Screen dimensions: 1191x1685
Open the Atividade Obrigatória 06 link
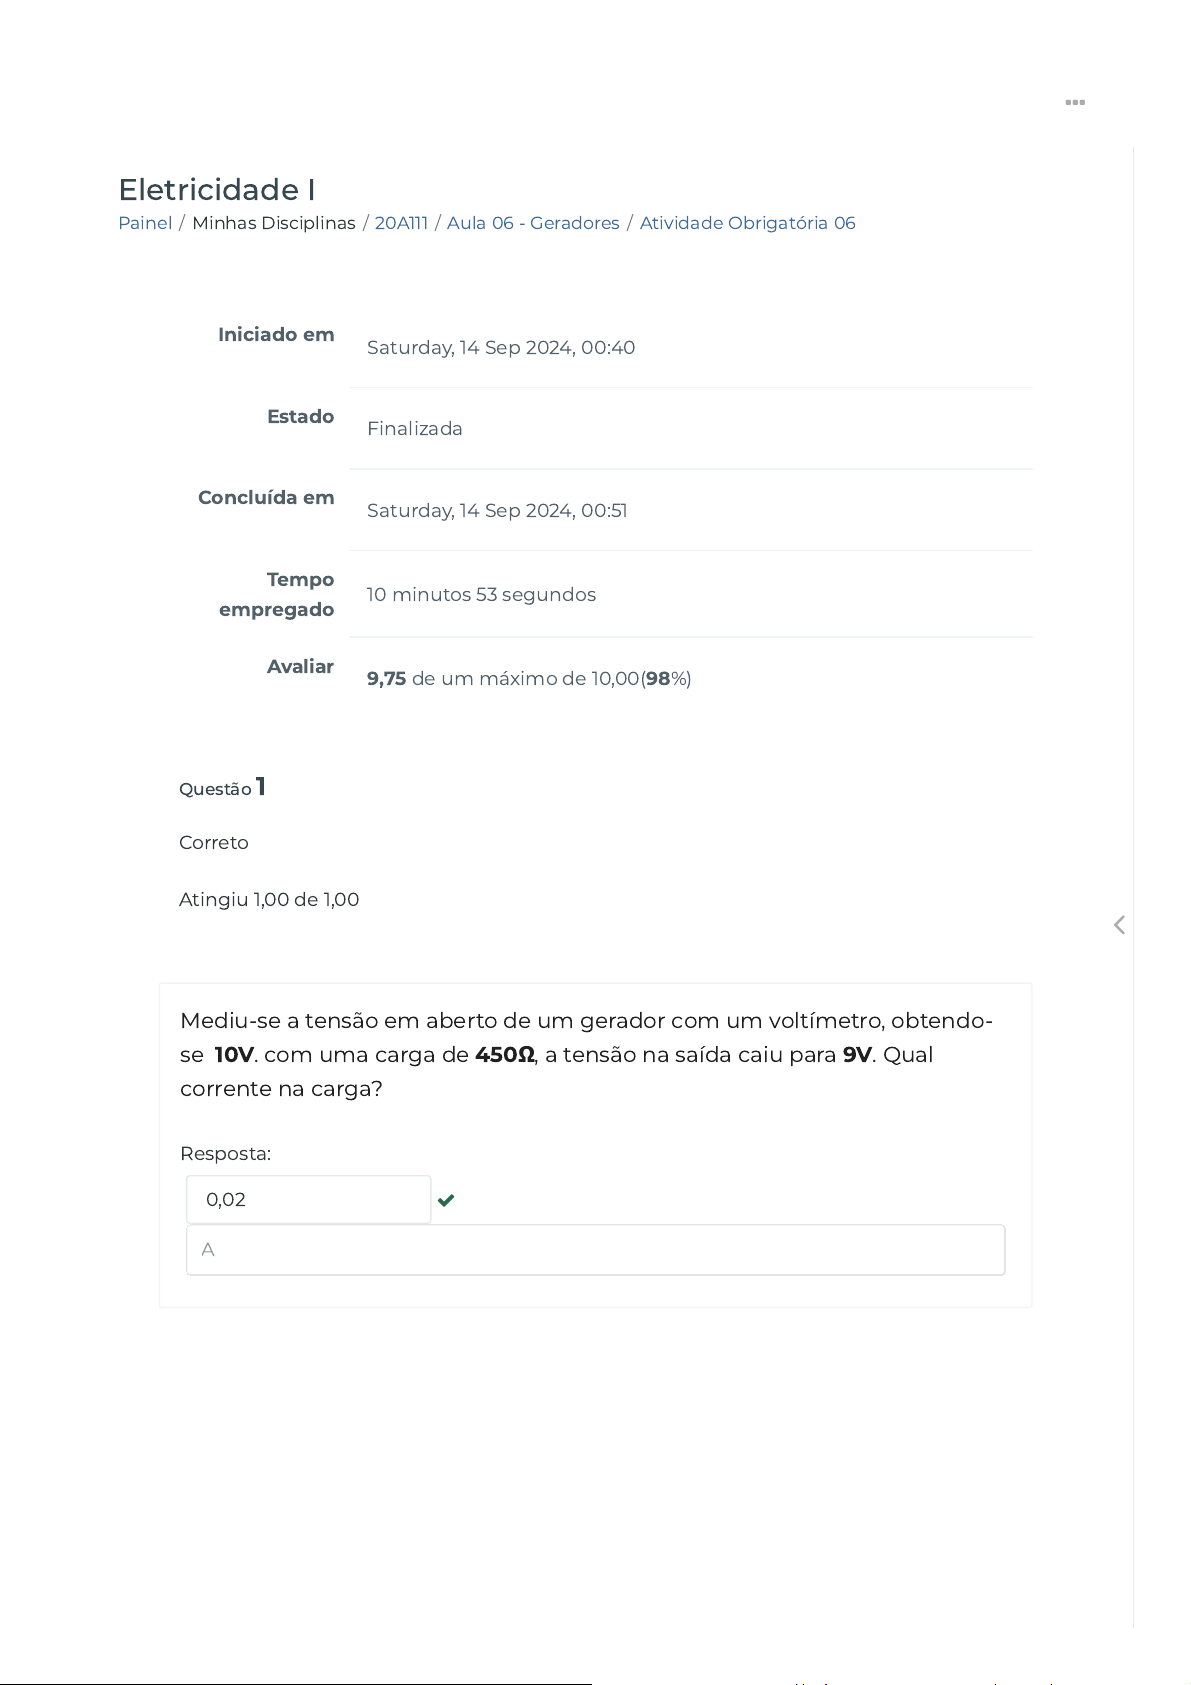747,223
